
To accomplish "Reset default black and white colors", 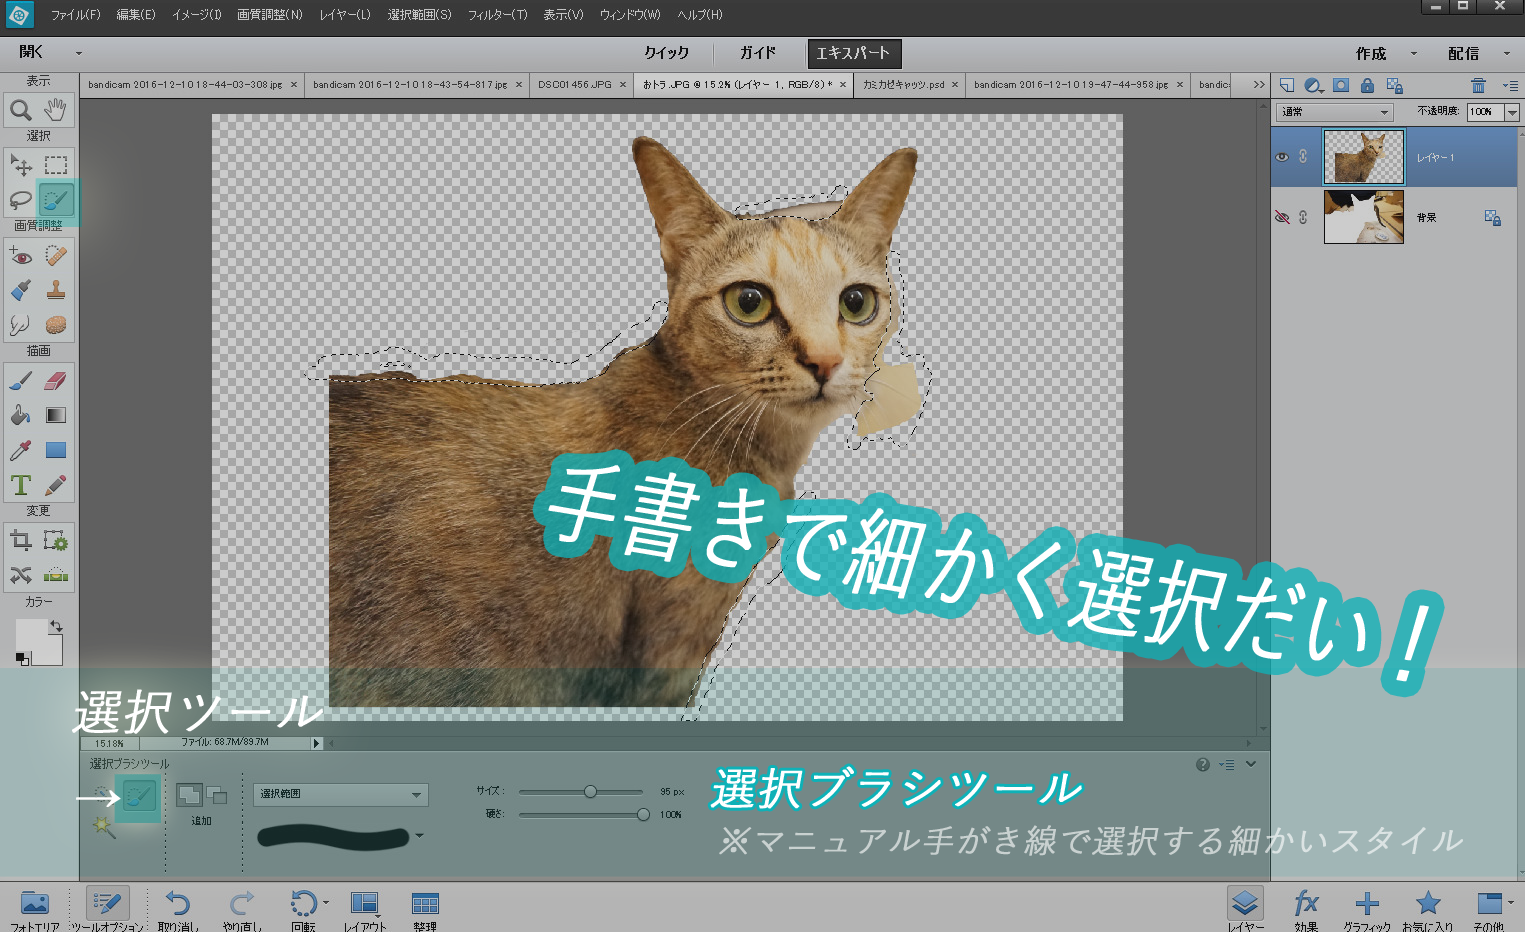I will pyautogui.click(x=22, y=658).
